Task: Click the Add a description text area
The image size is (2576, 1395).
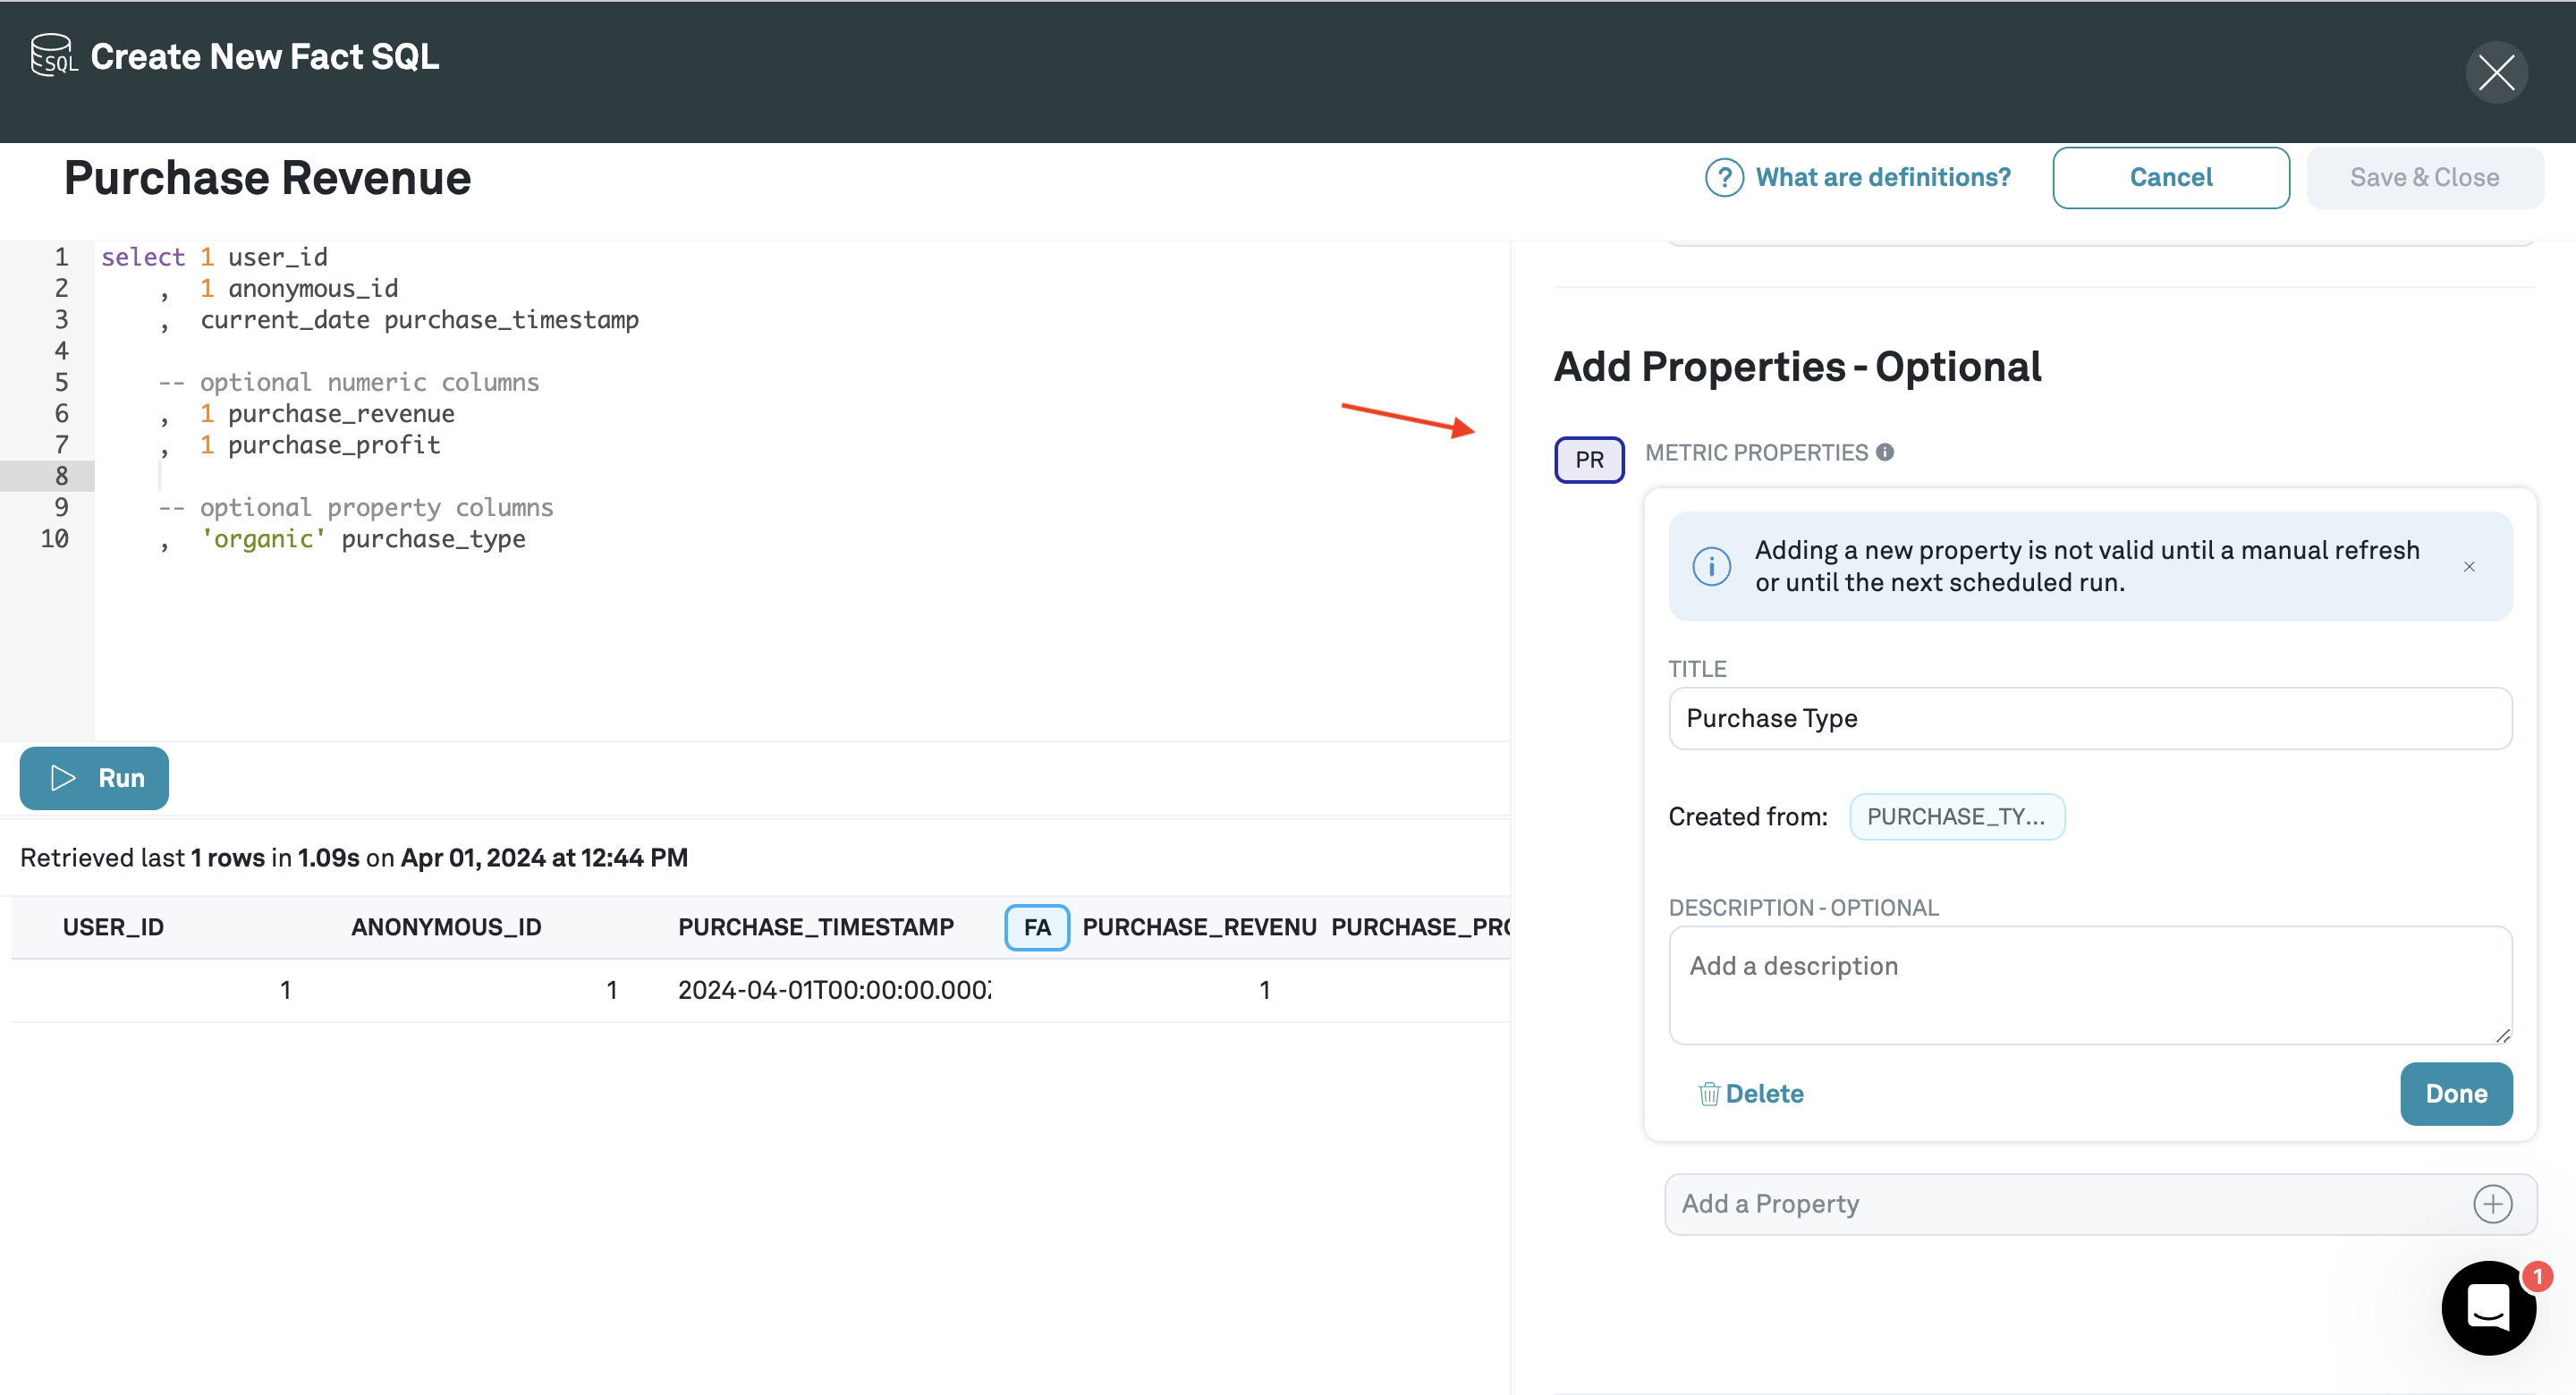Action: point(2090,985)
